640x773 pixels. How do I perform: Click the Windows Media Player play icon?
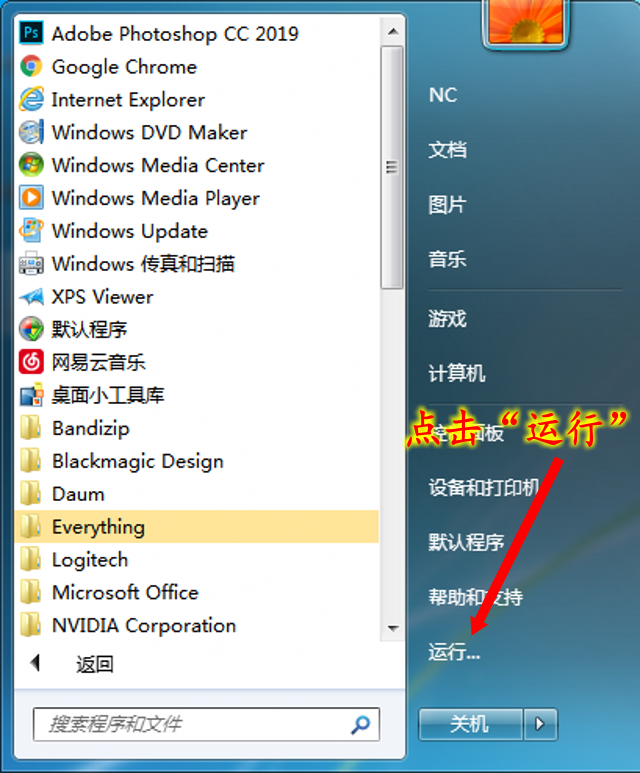pyautogui.click(x=31, y=198)
